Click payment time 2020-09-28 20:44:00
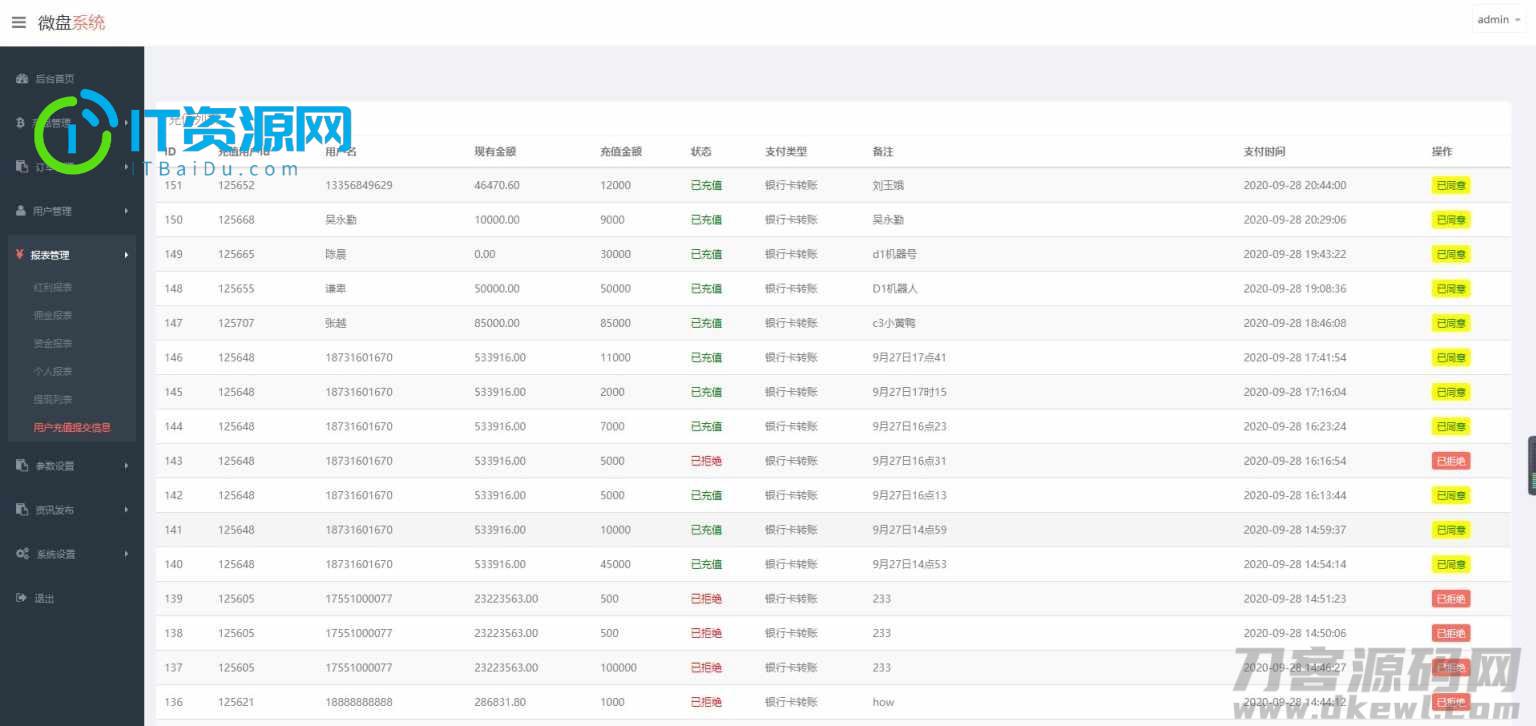The image size is (1536, 726). [x=1295, y=185]
